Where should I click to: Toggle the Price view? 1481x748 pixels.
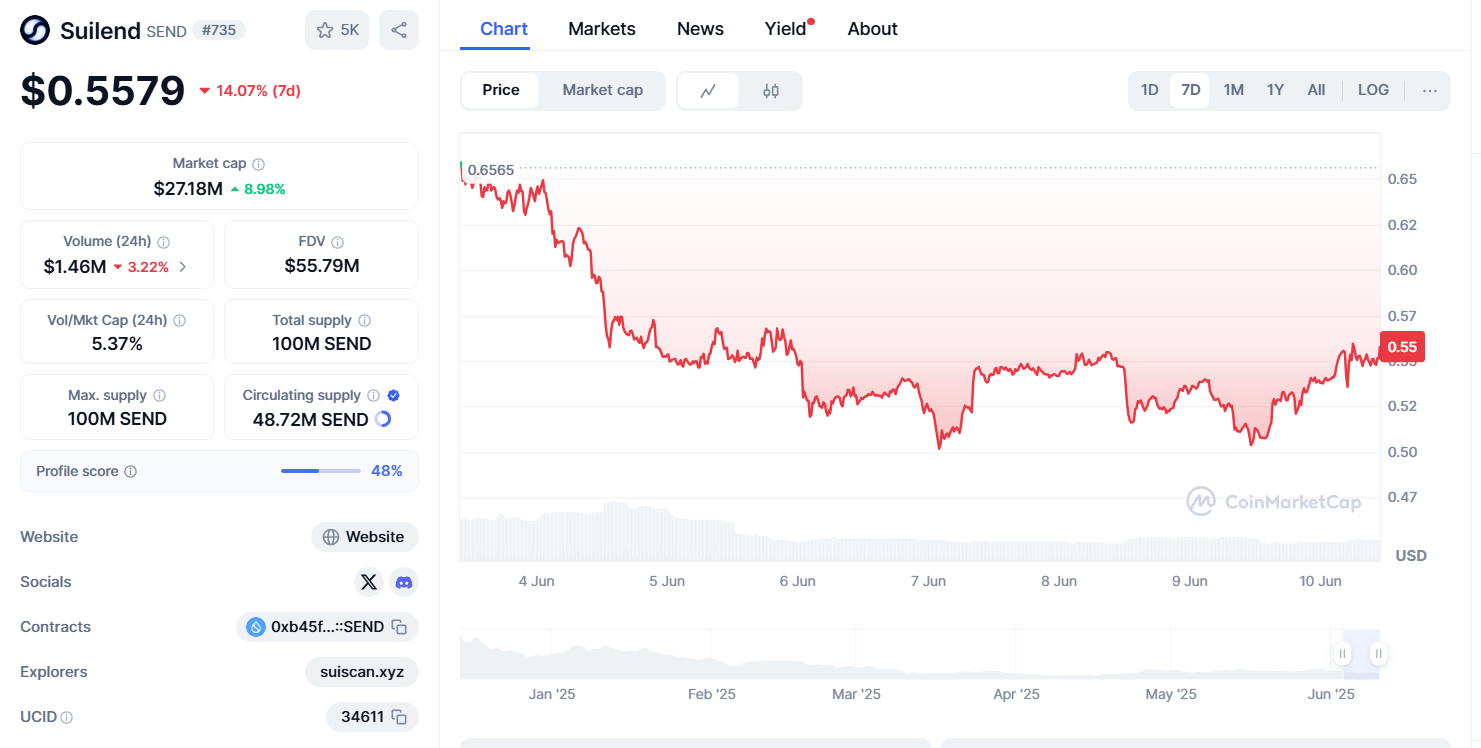tap(500, 90)
